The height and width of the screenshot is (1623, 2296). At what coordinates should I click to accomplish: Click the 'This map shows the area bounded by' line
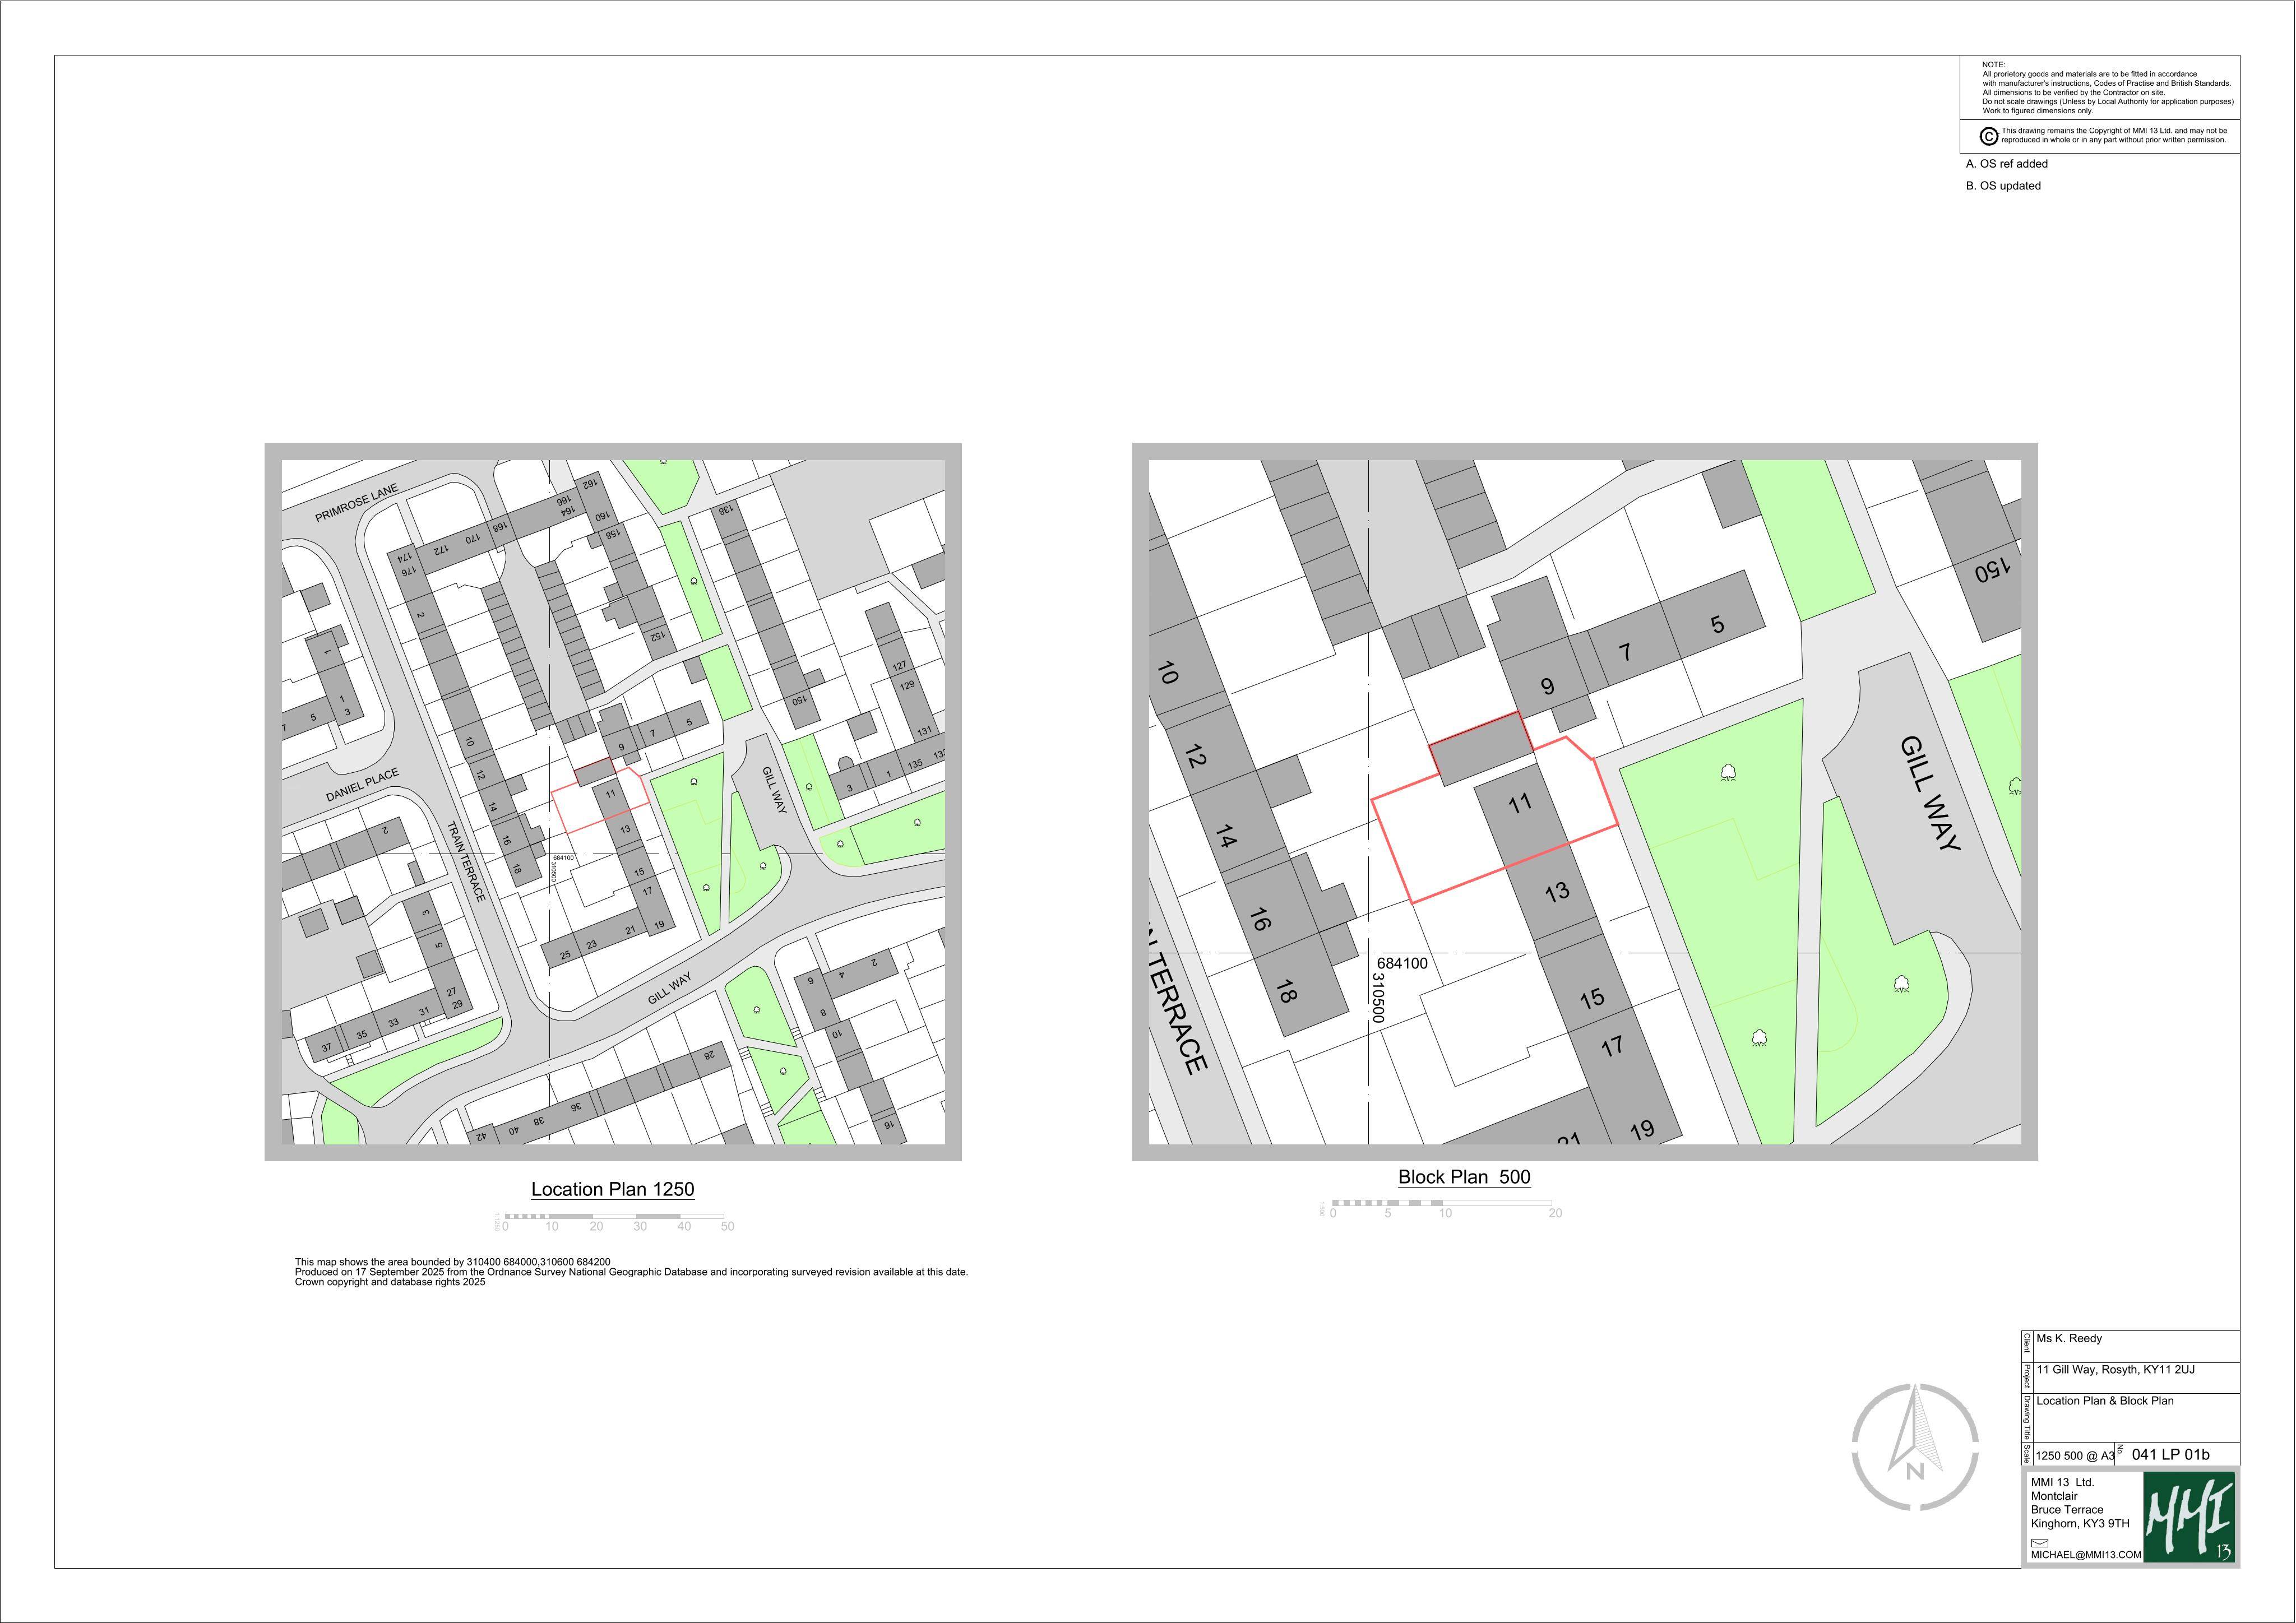pyautogui.click(x=452, y=1262)
